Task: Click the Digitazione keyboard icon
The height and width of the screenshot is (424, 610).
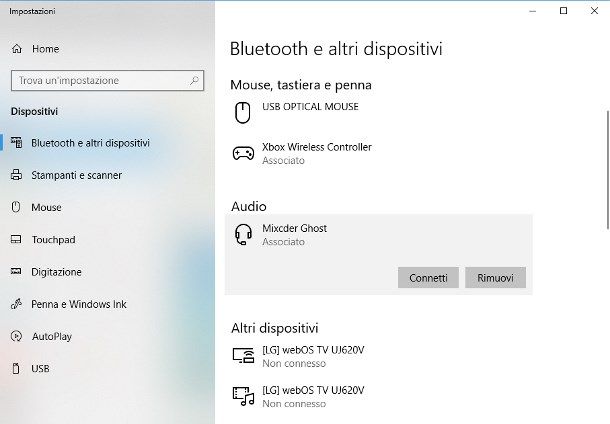Action: point(16,271)
